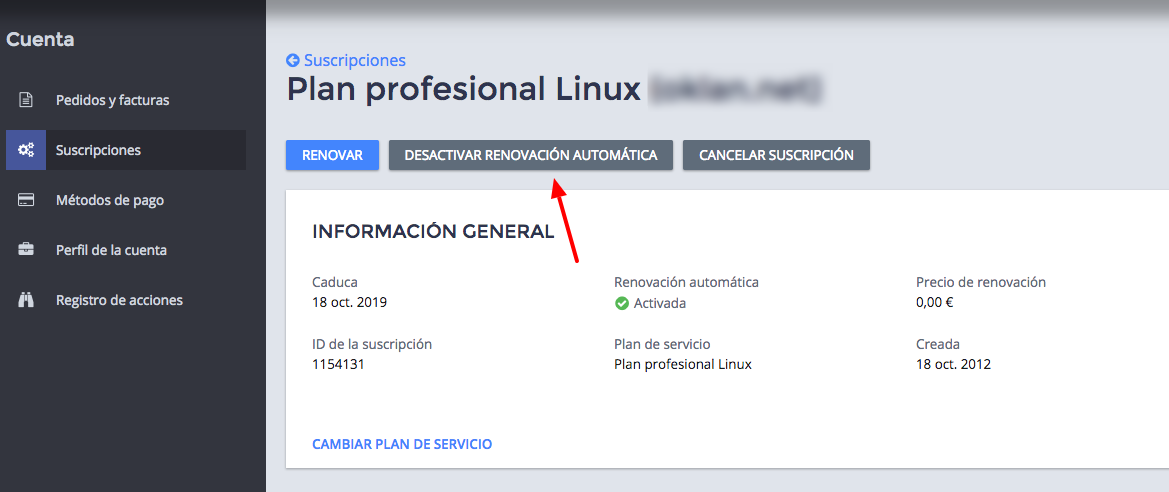Click the Suscripciones gears icon

coord(26,150)
